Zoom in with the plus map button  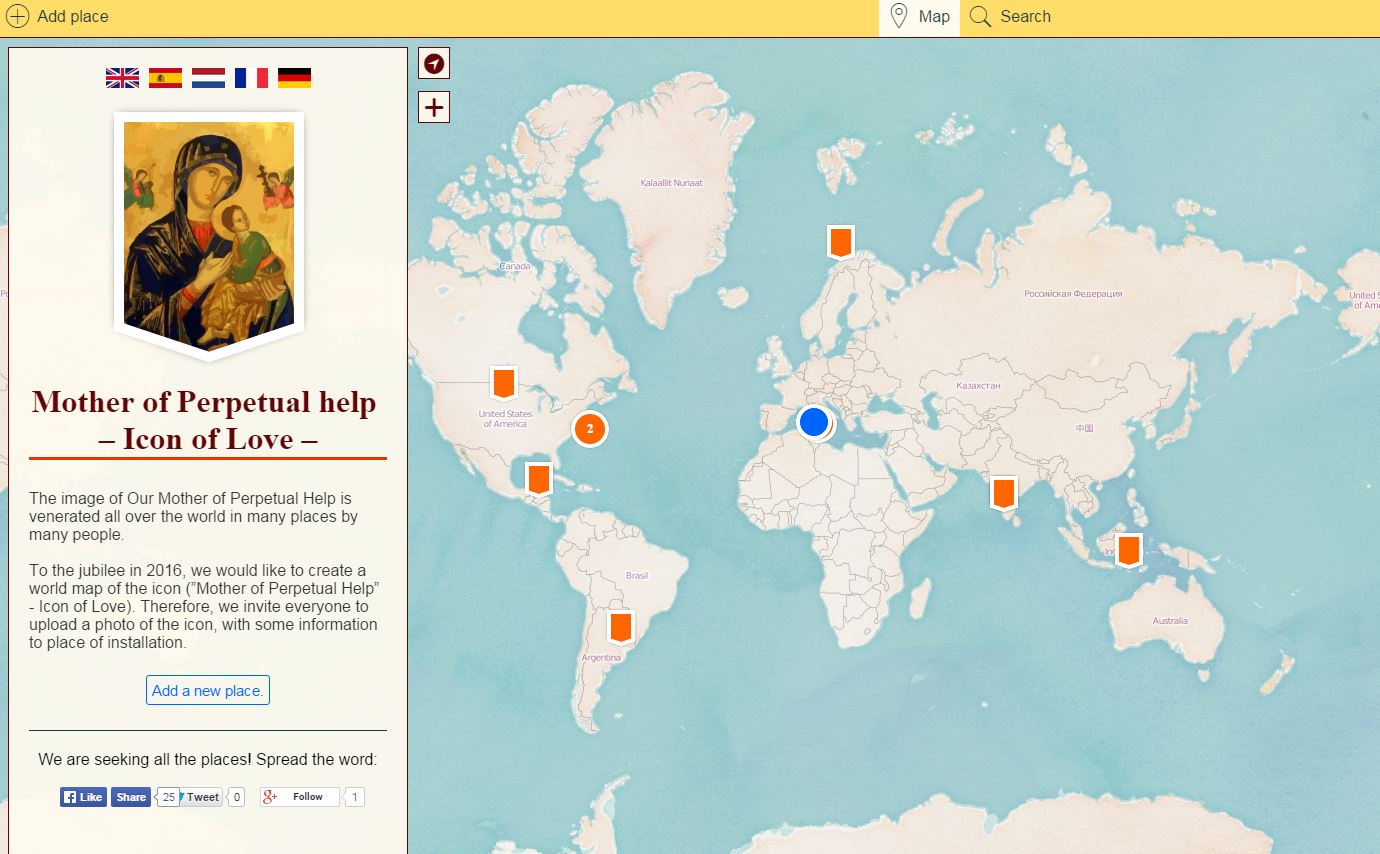coord(434,107)
